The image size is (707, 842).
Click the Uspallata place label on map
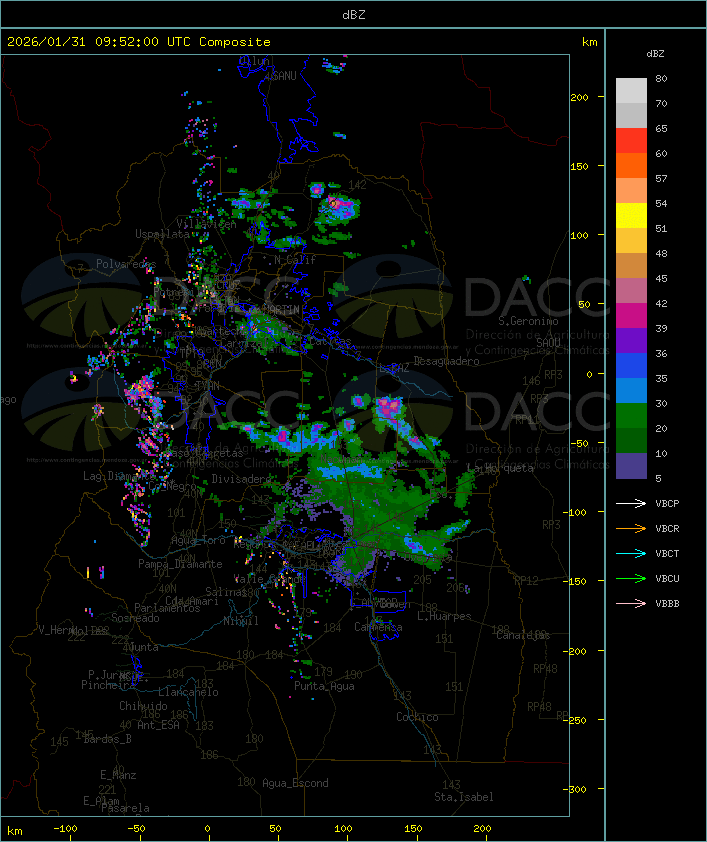pos(162,234)
